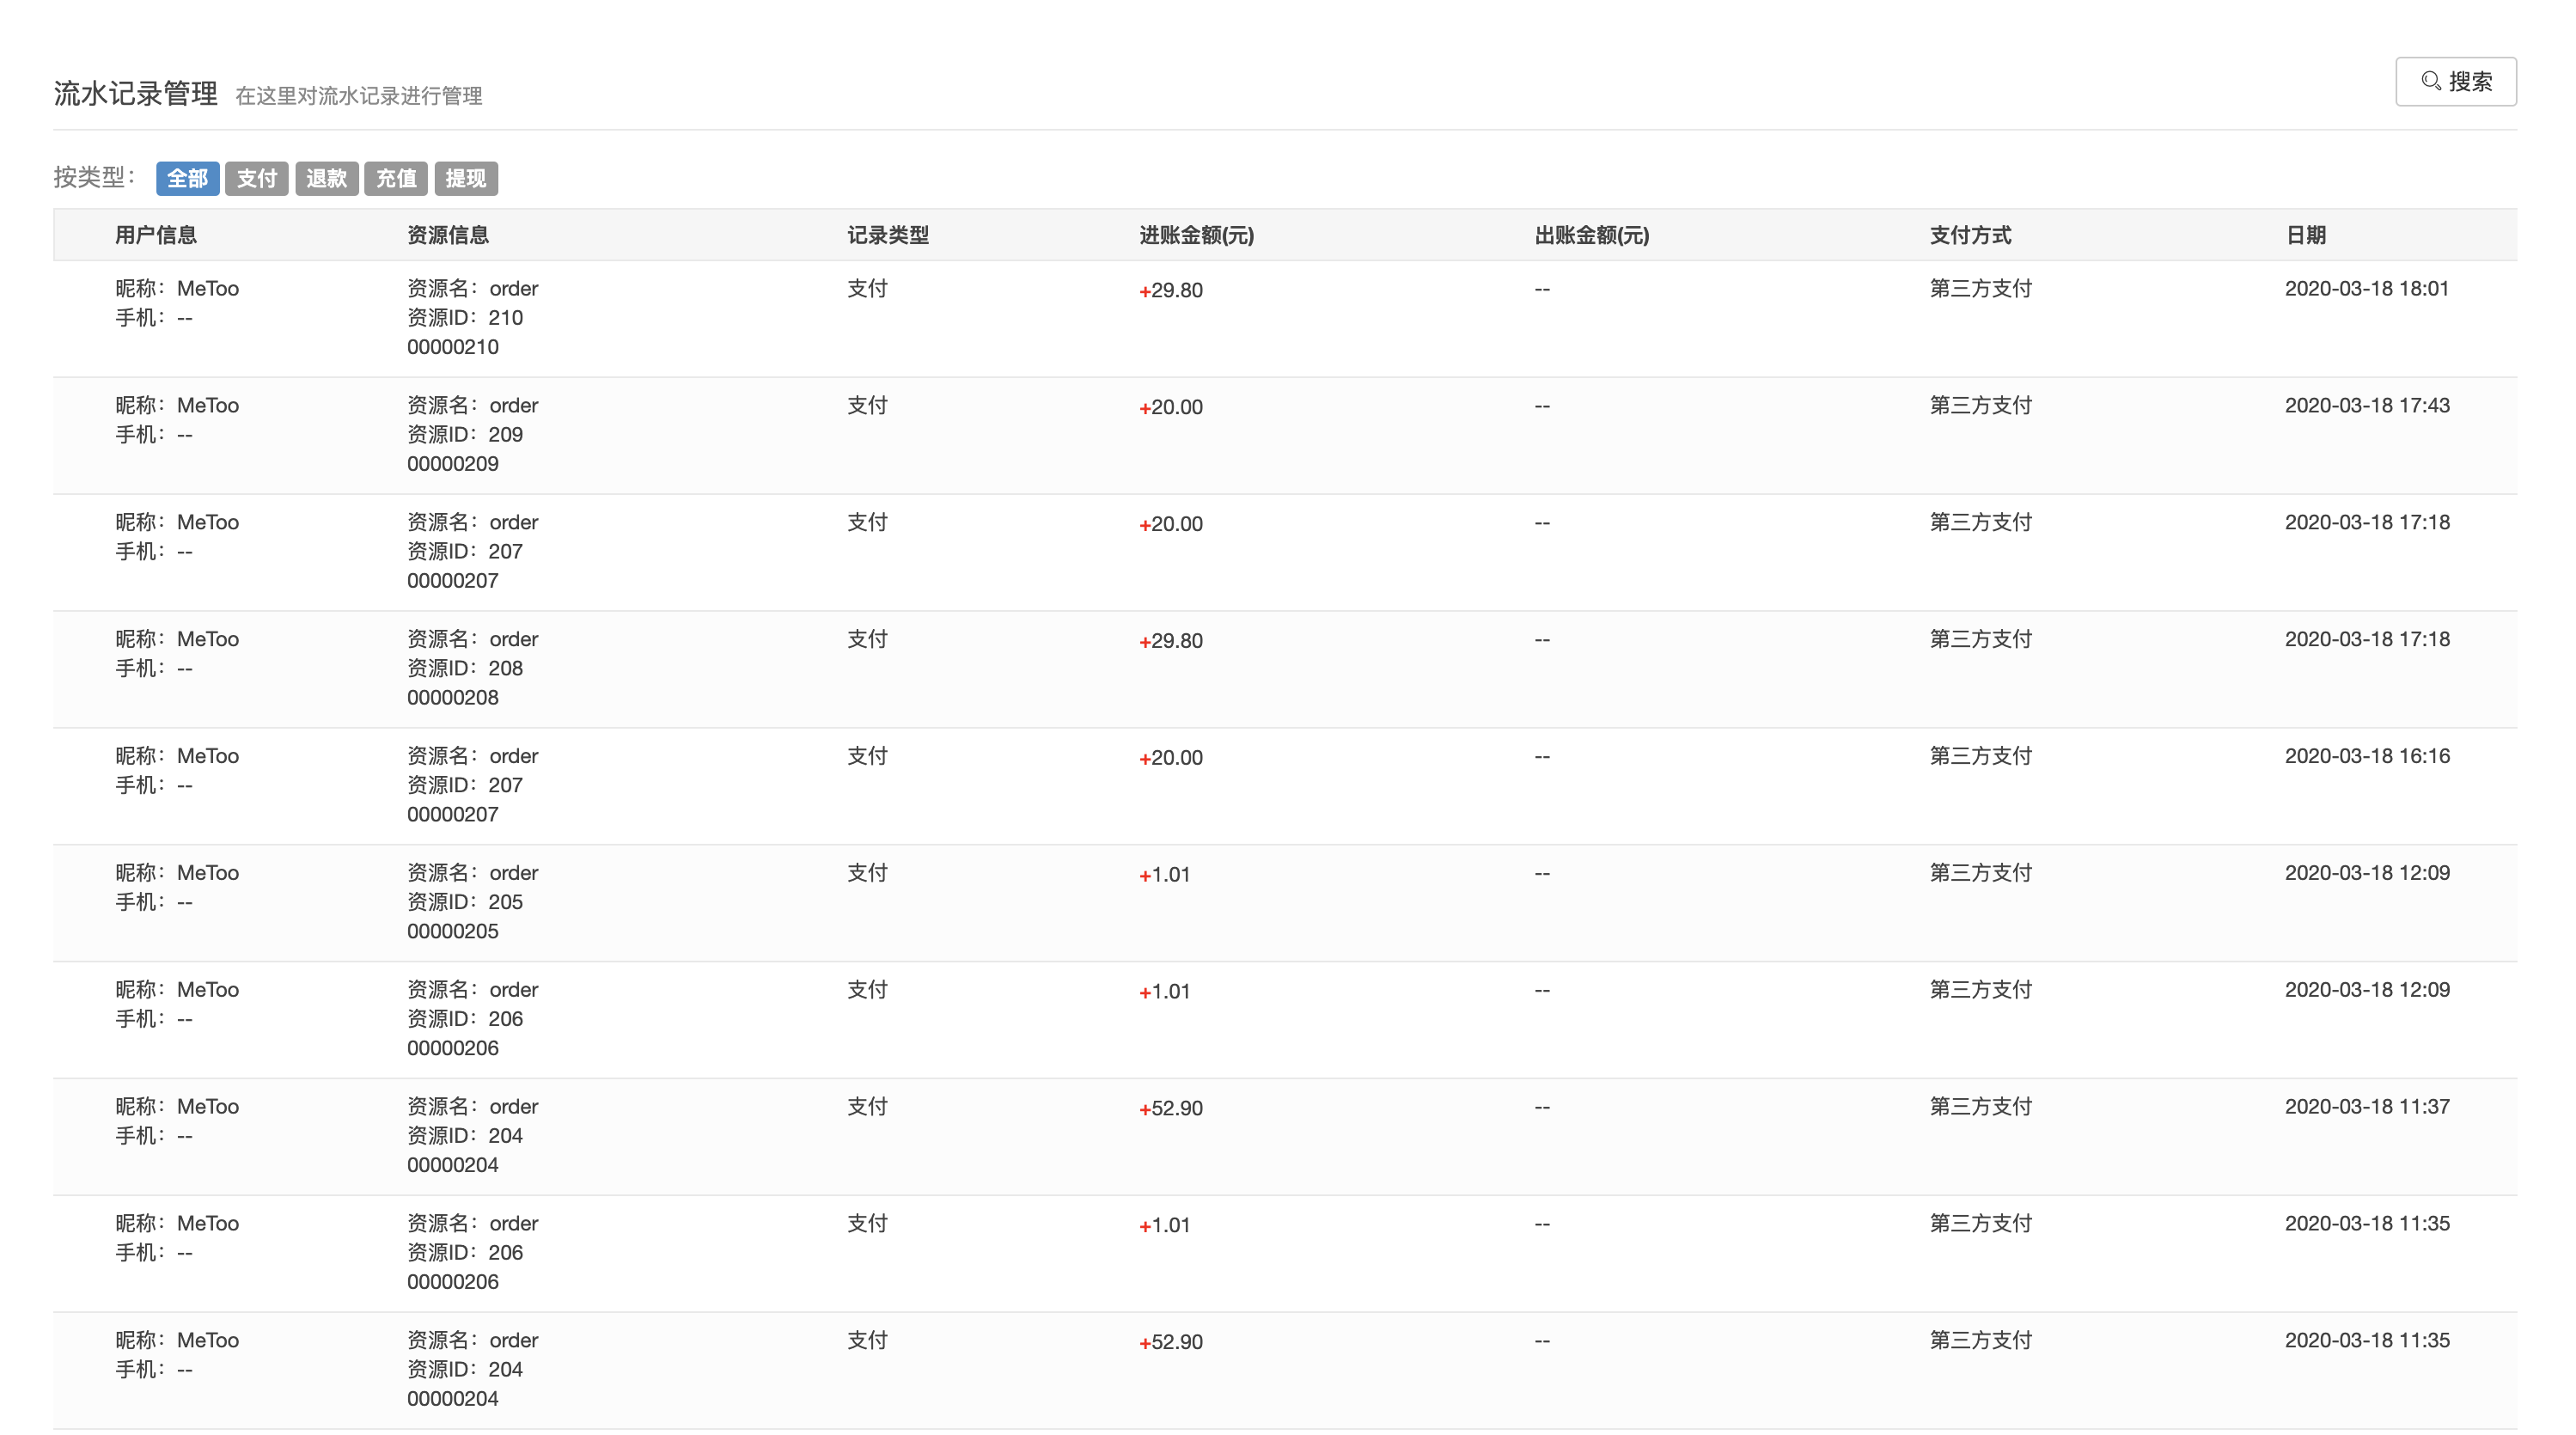The height and width of the screenshot is (1435, 2576).
Task: Click the 出账金额(元) column header
Action: pyautogui.click(x=1592, y=235)
